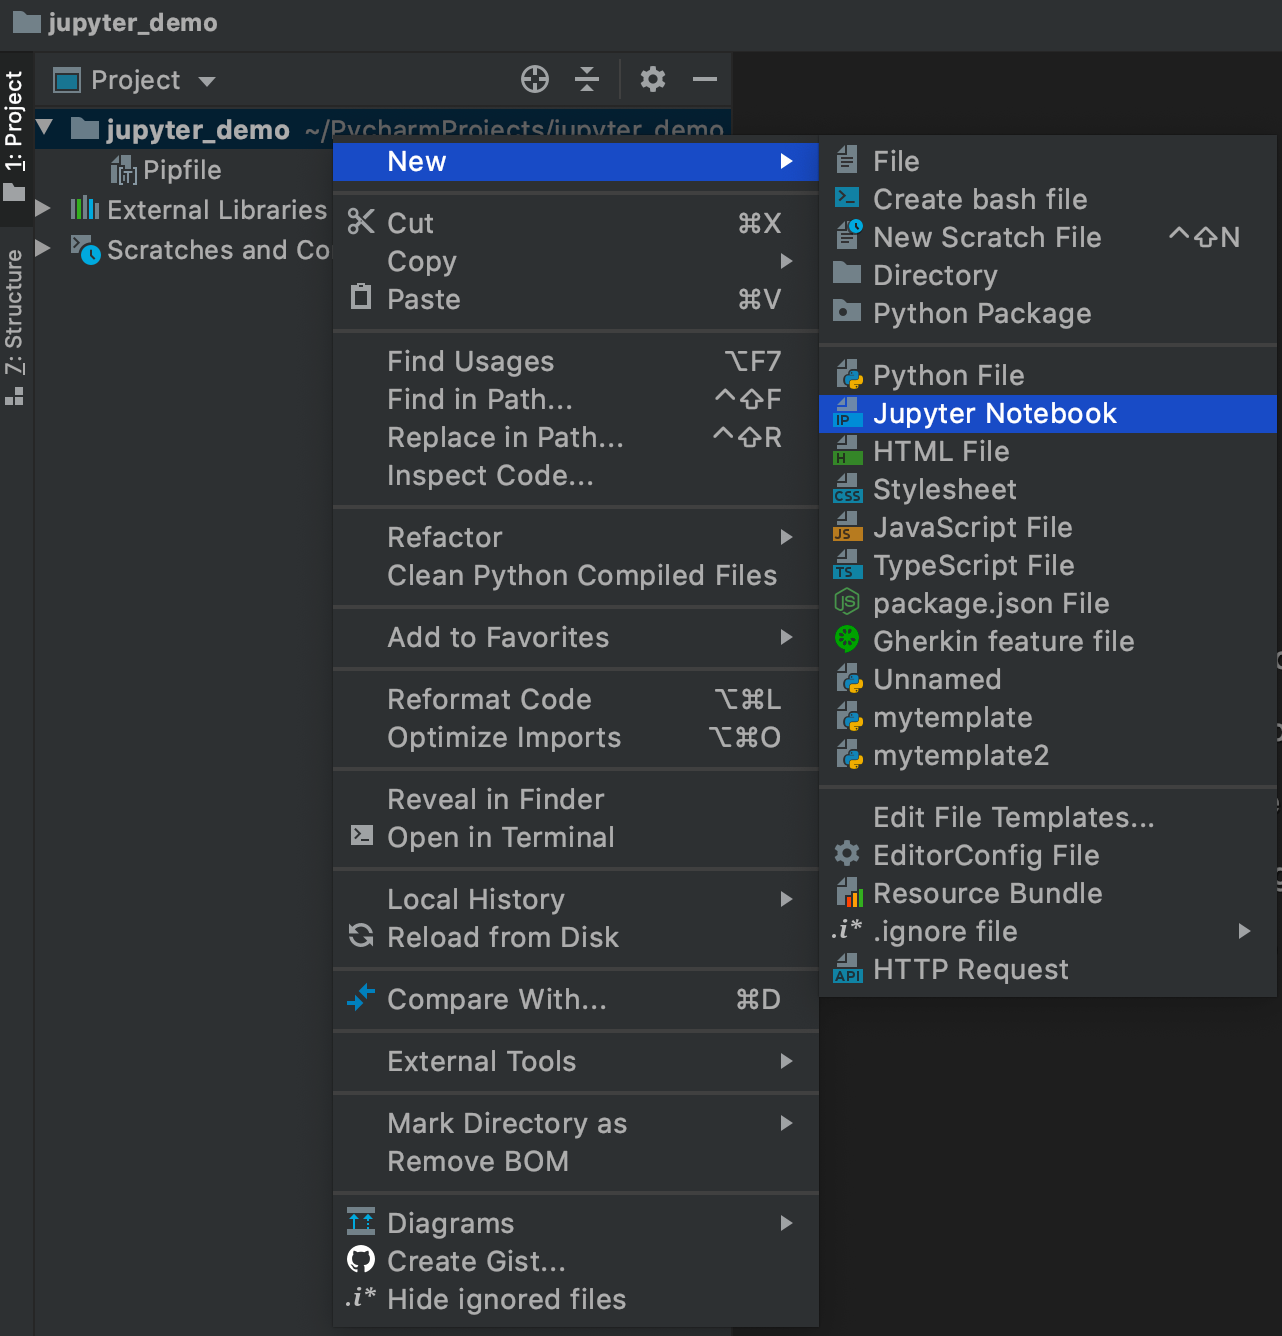
Task: Expand the External Tools submenu arrow
Action: click(787, 1061)
